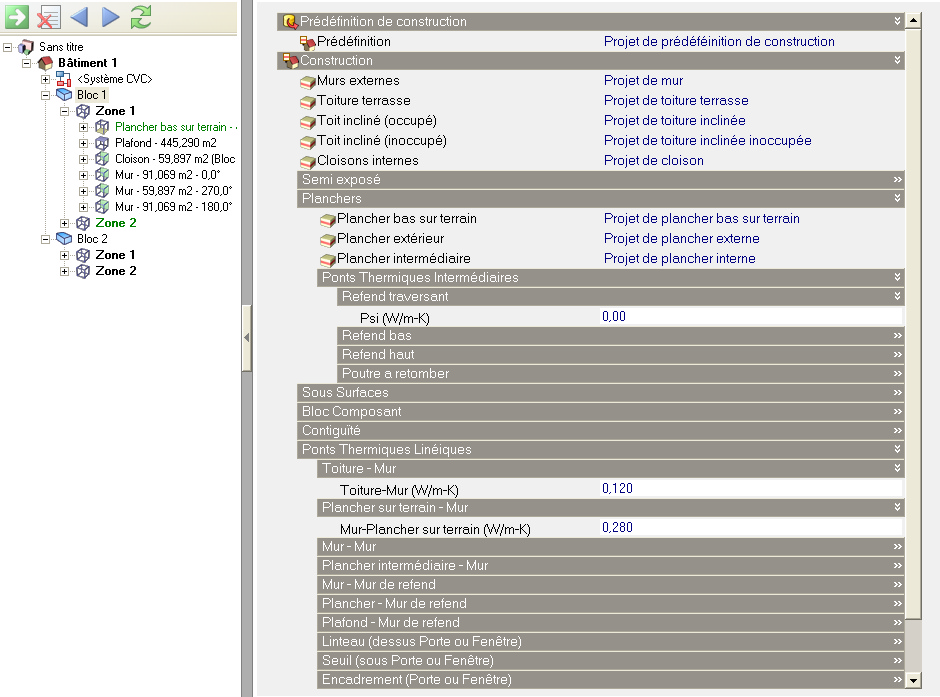Click the Bloc 2 block icon
Viewport: 940px width, 697px height.
point(64,239)
